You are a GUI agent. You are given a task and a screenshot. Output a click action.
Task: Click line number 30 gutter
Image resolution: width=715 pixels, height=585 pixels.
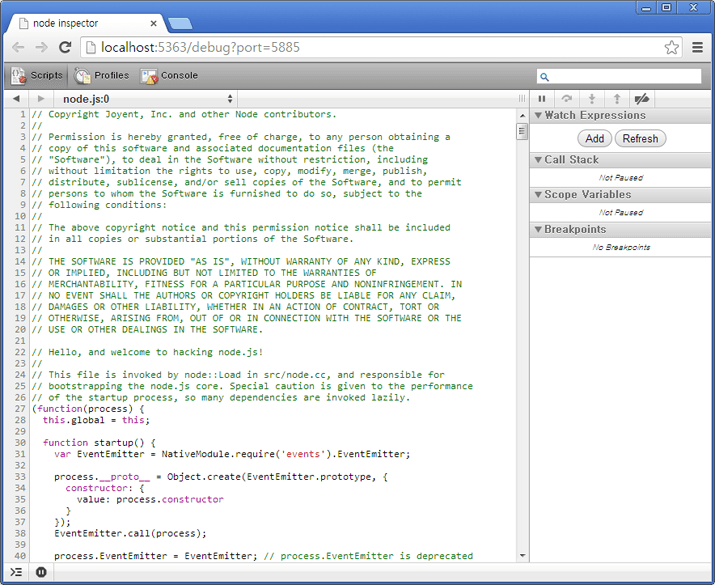20,443
